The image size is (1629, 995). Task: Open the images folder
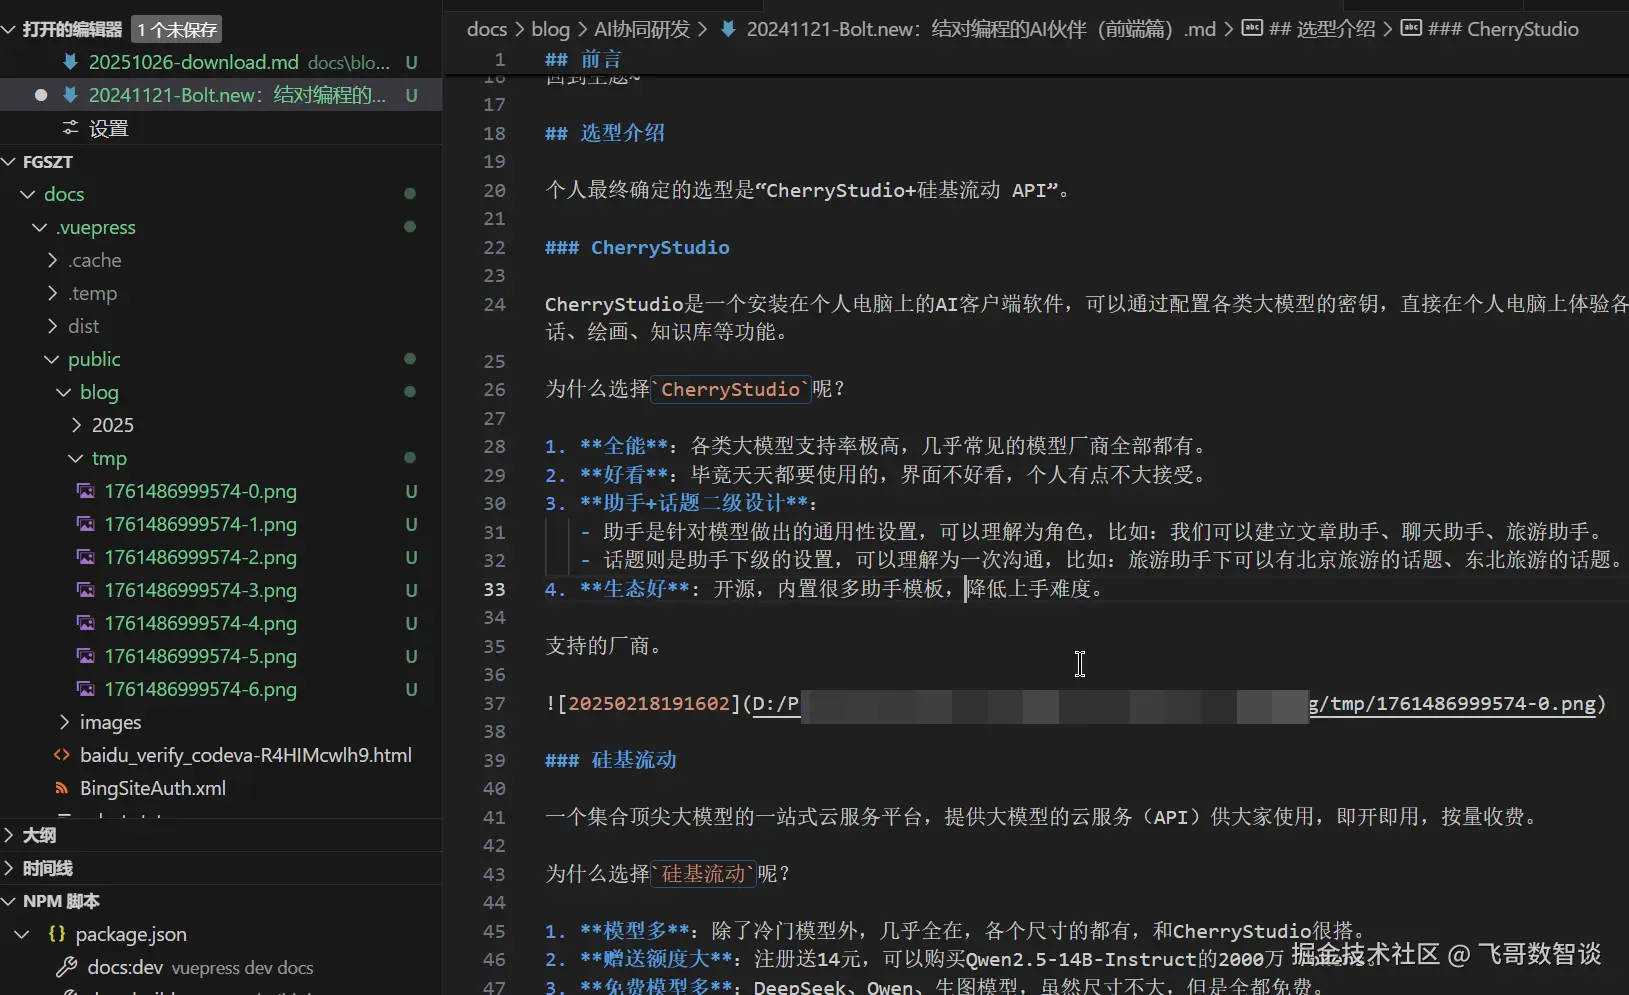coord(110,722)
